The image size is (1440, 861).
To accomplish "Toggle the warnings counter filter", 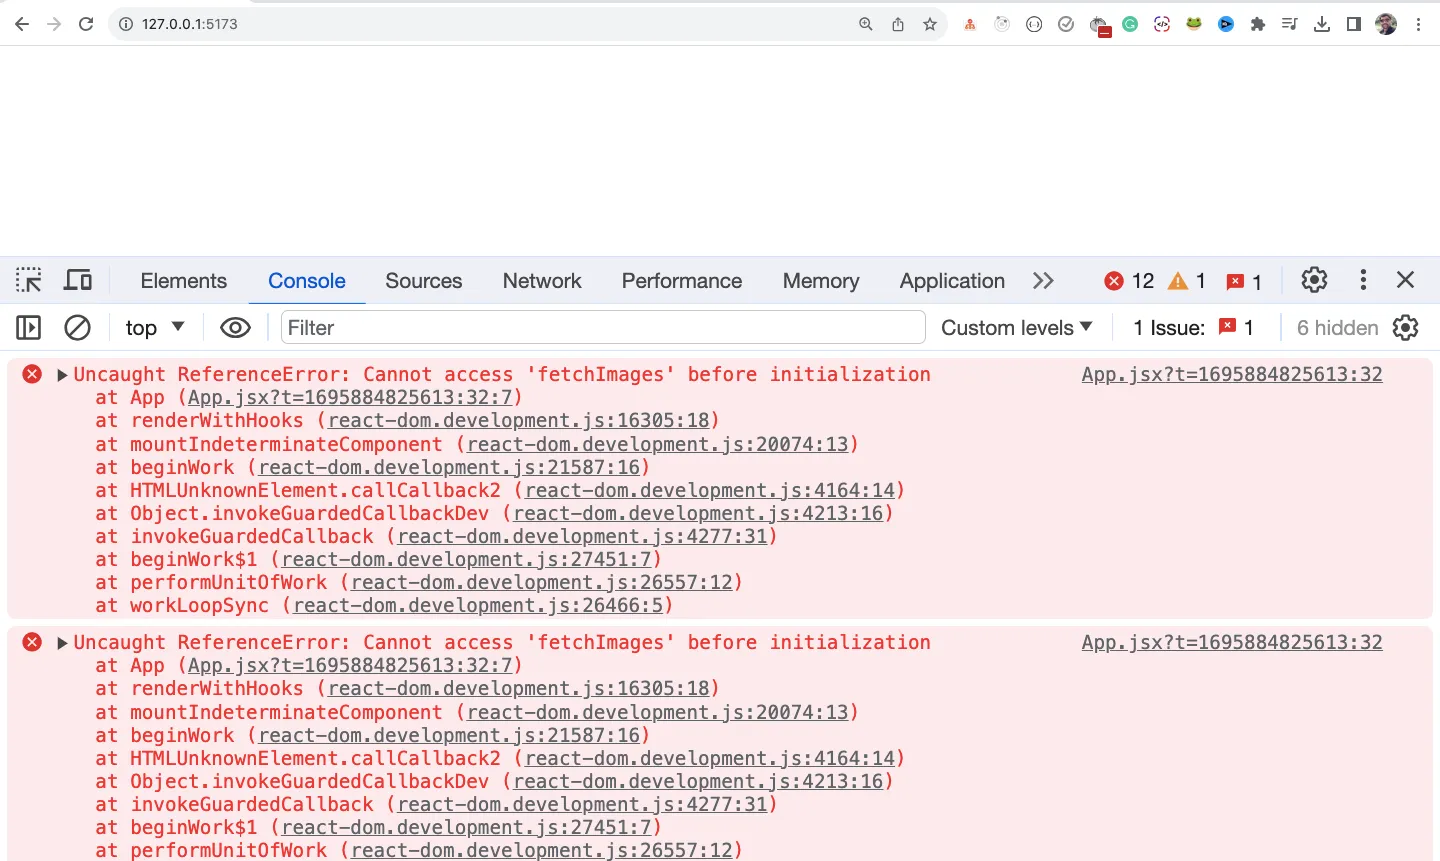I will click(1189, 281).
